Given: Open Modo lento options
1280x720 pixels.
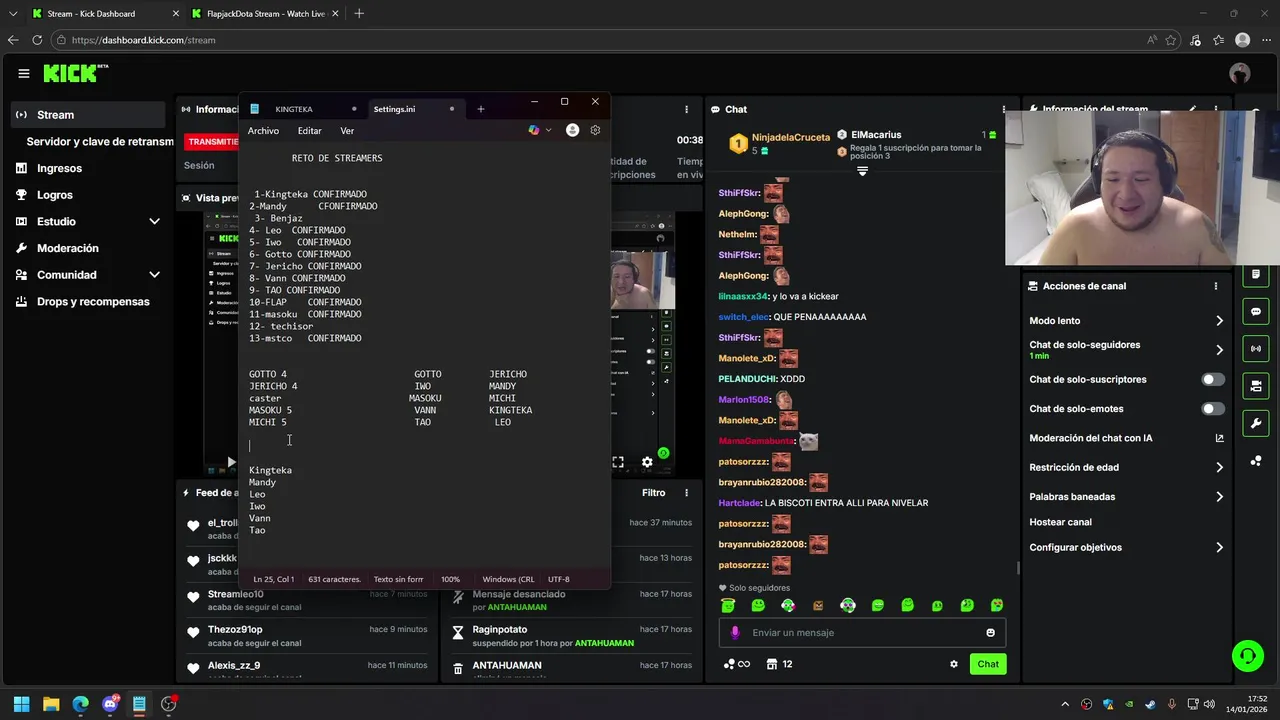Looking at the screenshot, I should point(1126,321).
